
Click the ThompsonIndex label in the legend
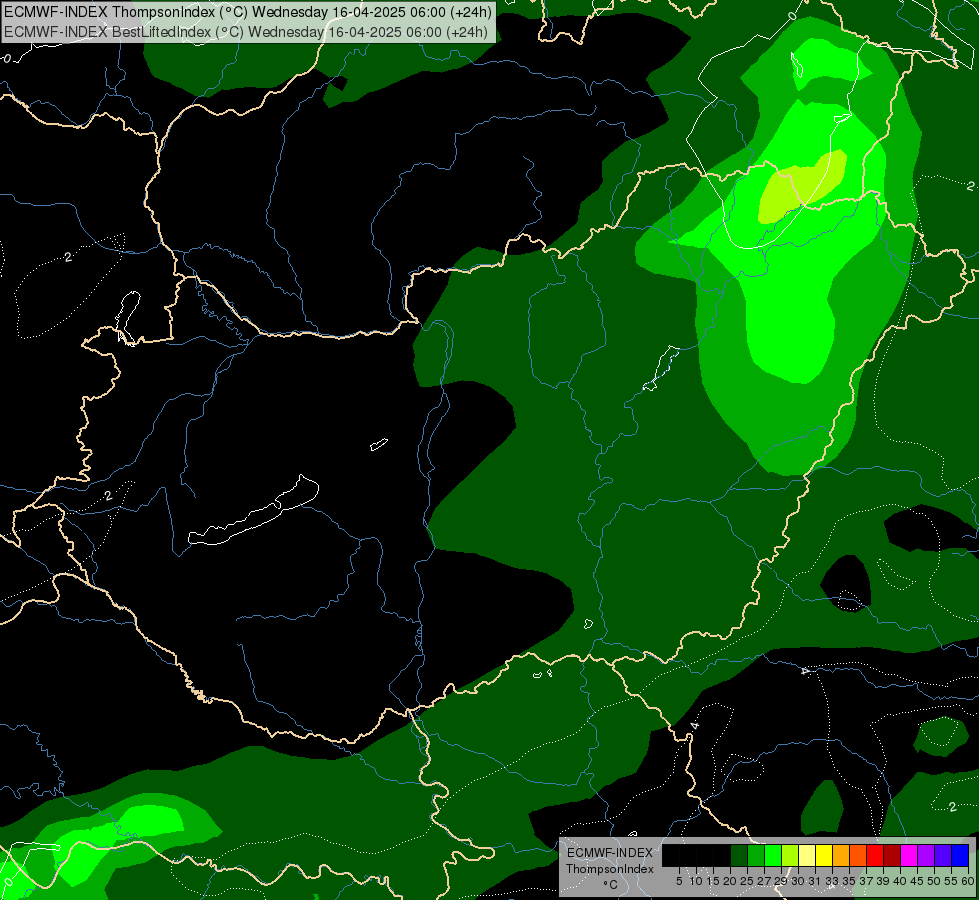tap(610, 869)
